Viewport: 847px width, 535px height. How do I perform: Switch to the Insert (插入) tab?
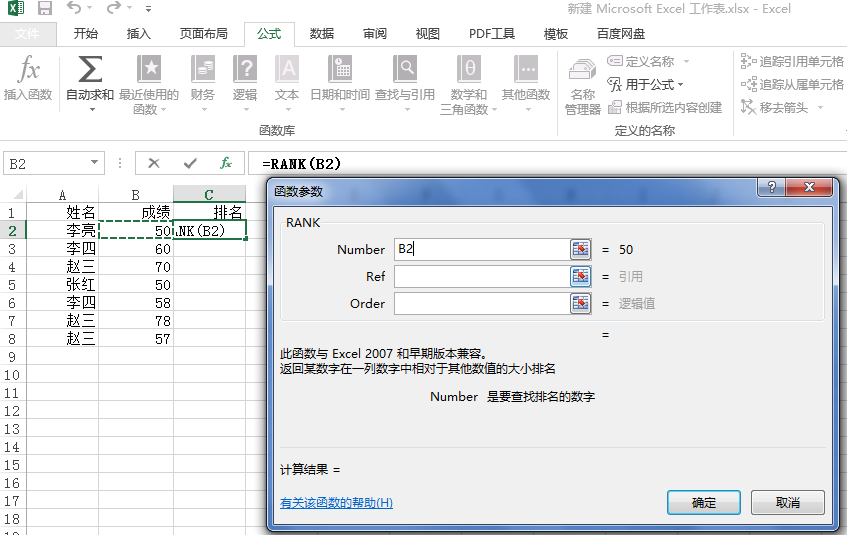tap(138, 34)
